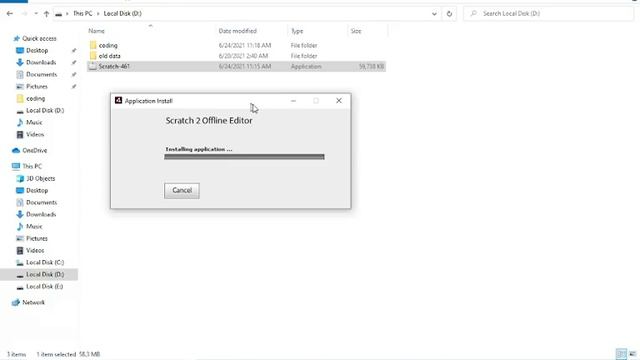Image resolution: width=640 pixels, height=360 pixels.
Task: Sort files by Date modified column
Action: [238, 31]
